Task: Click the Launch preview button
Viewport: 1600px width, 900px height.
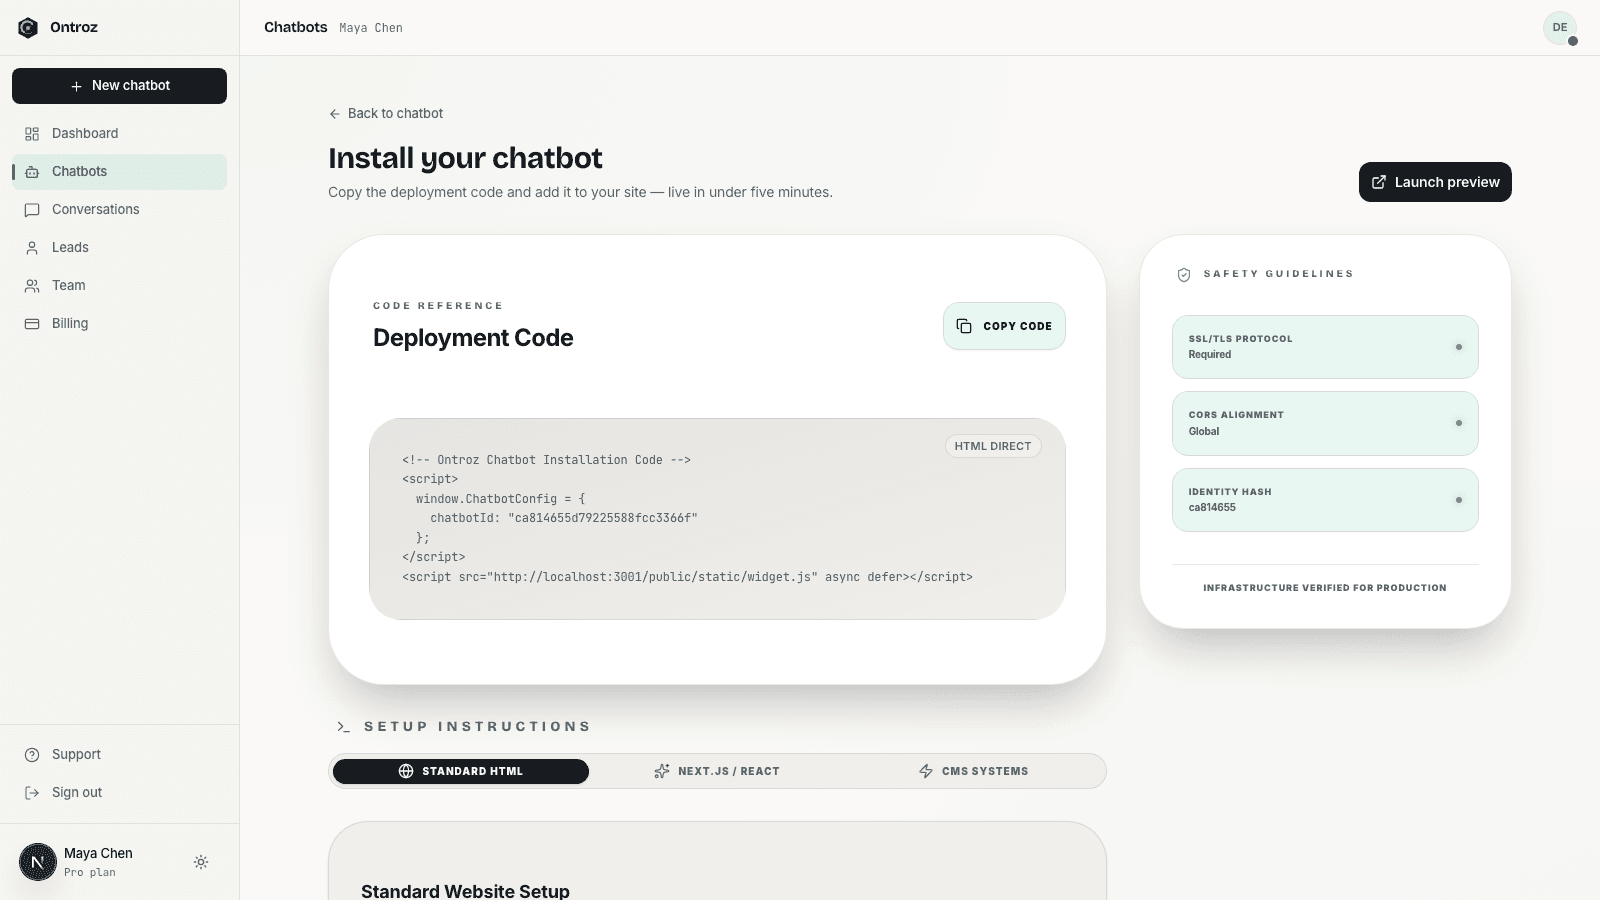Action: point(1435,182)
